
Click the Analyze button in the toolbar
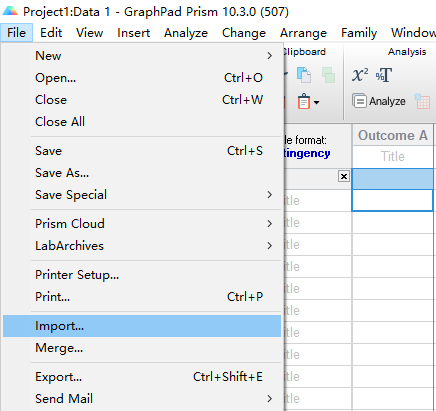point(379,101)
